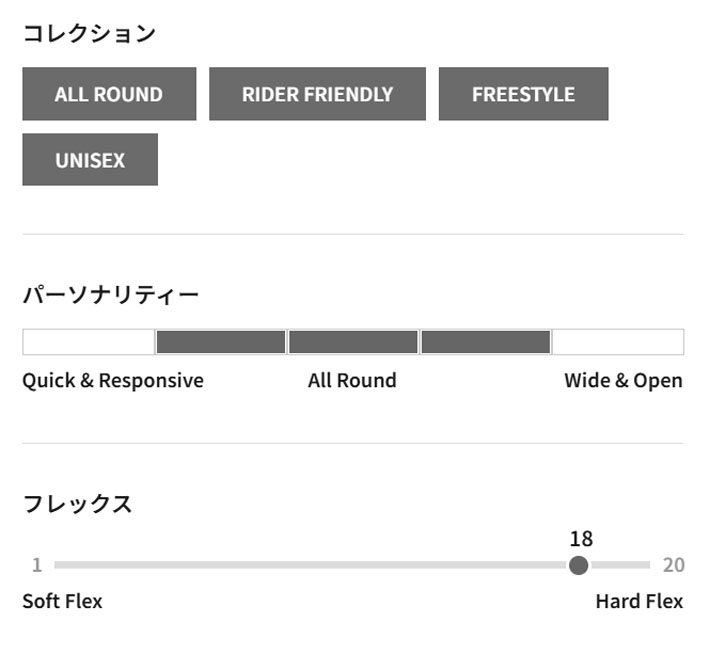Click the RIDER FRIENDLY collection tag
This screenshot has height=654, width=710.
pos(317,94)
